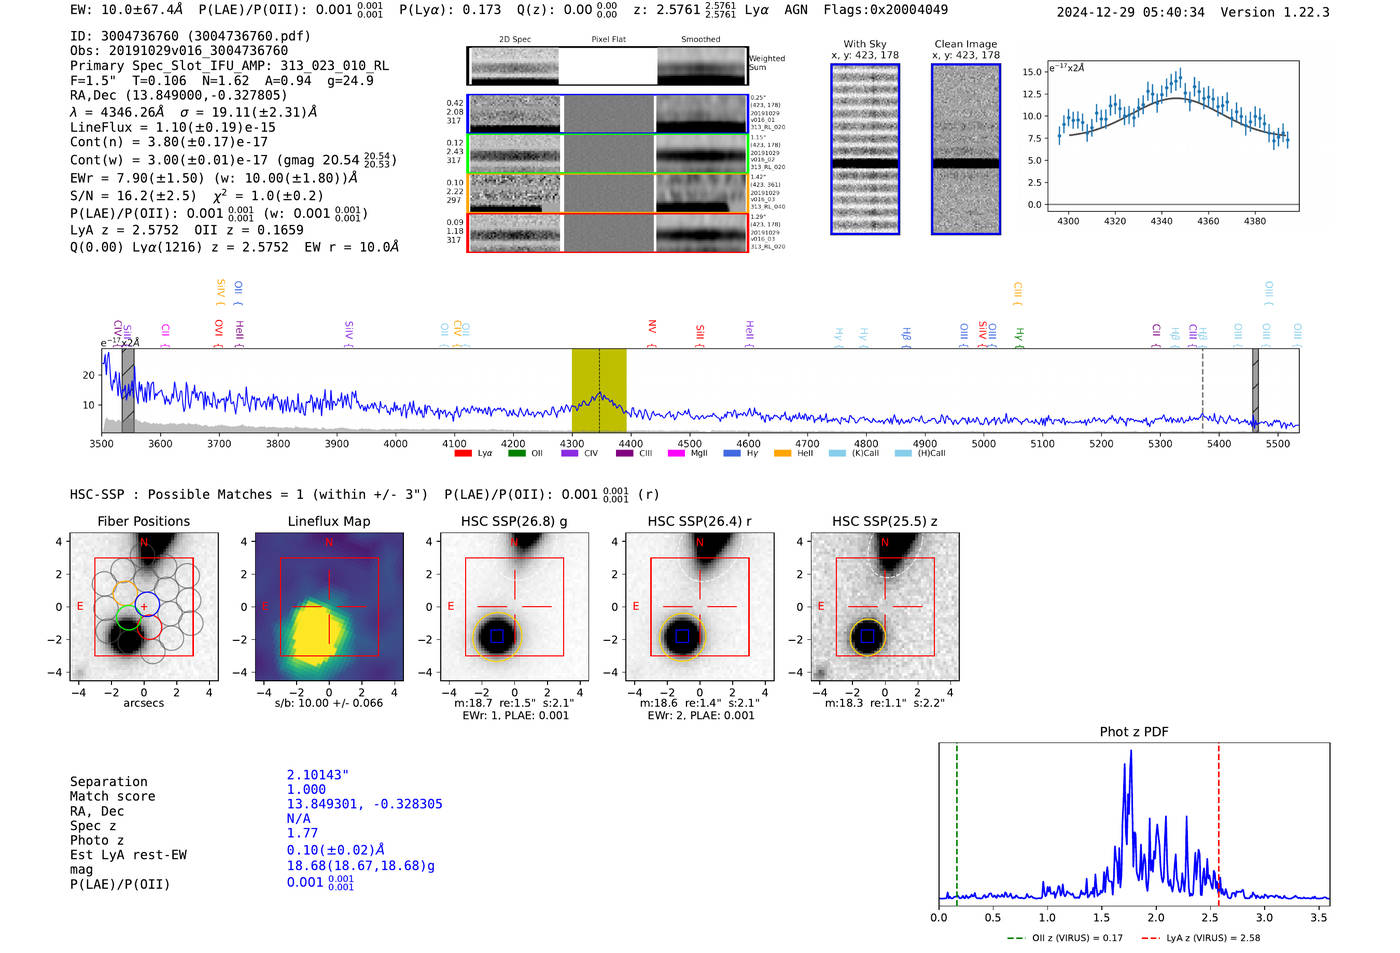Click the green OII legend swatch
1400x953 pixels.
tap(517, 453)
